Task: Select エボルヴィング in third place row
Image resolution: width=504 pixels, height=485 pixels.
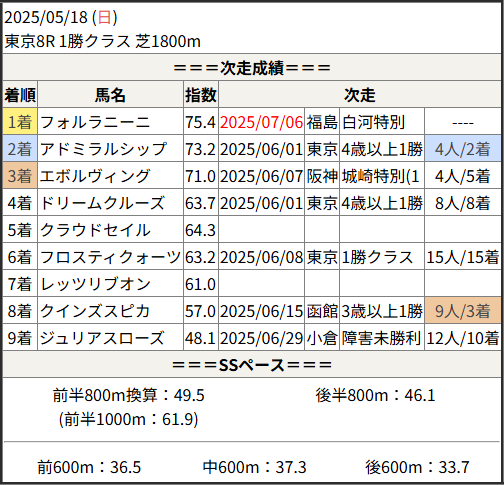Action: pos(95,176)
